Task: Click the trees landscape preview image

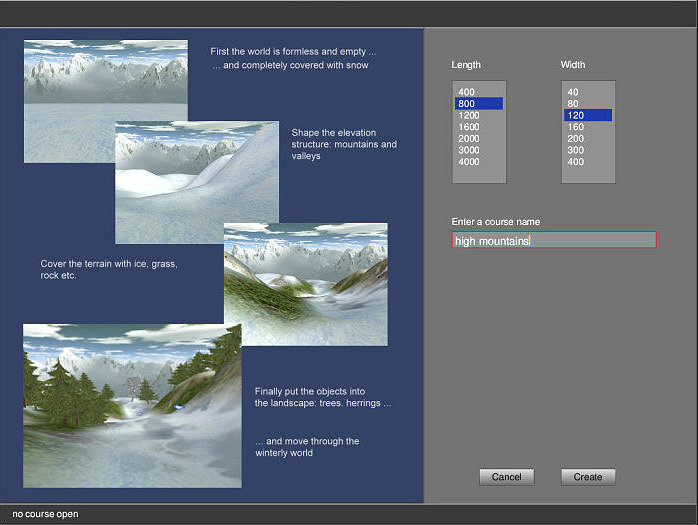Action: pos(132,406)
